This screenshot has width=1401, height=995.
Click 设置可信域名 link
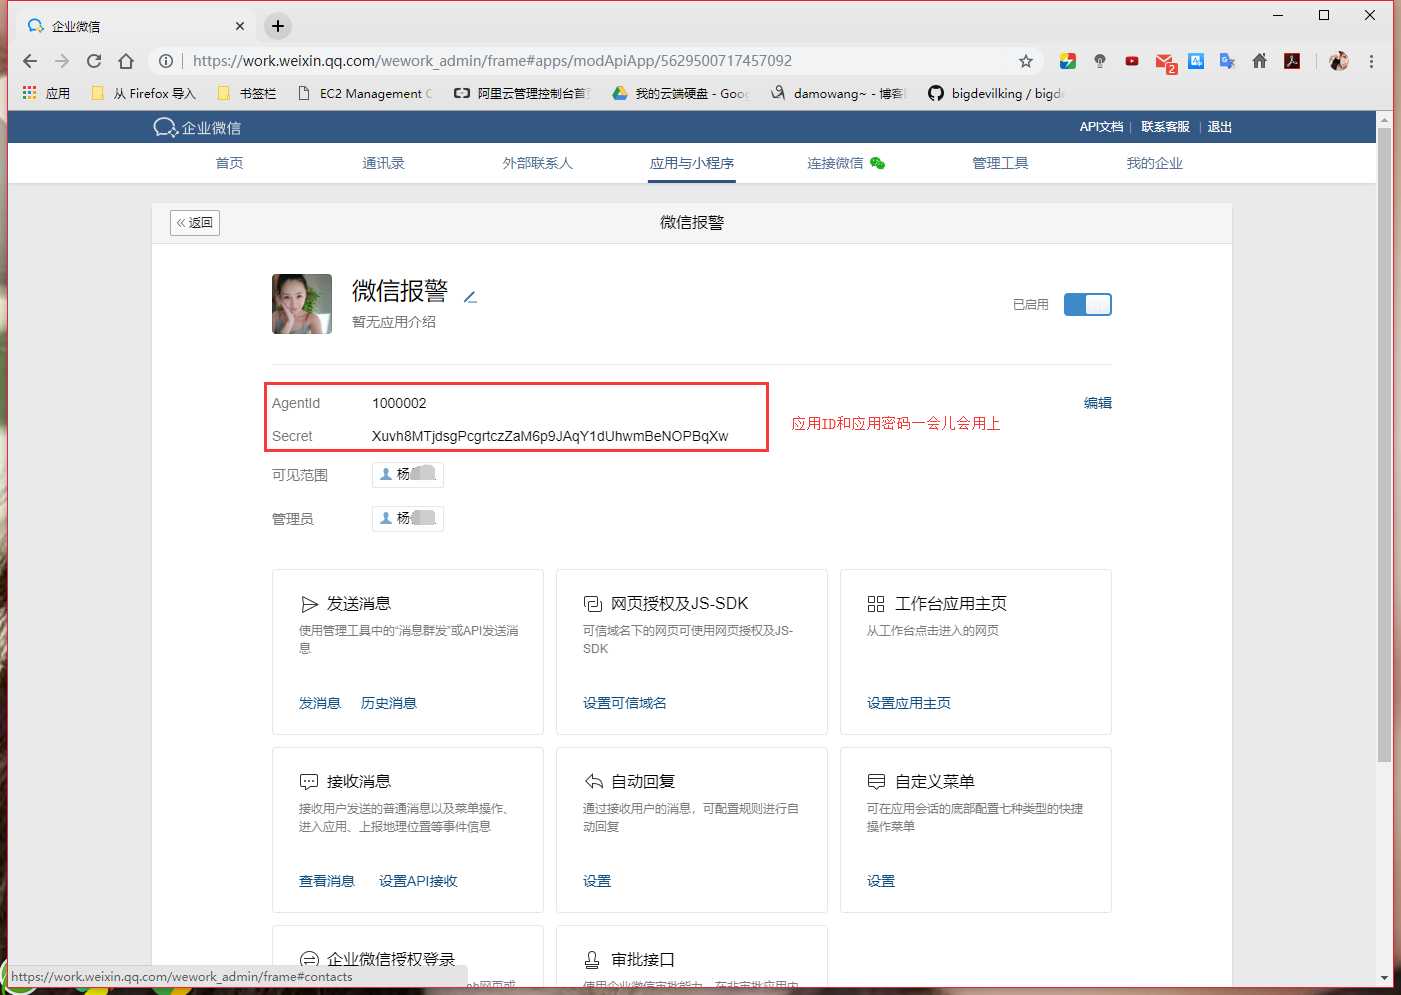click(x=625, y=703)
